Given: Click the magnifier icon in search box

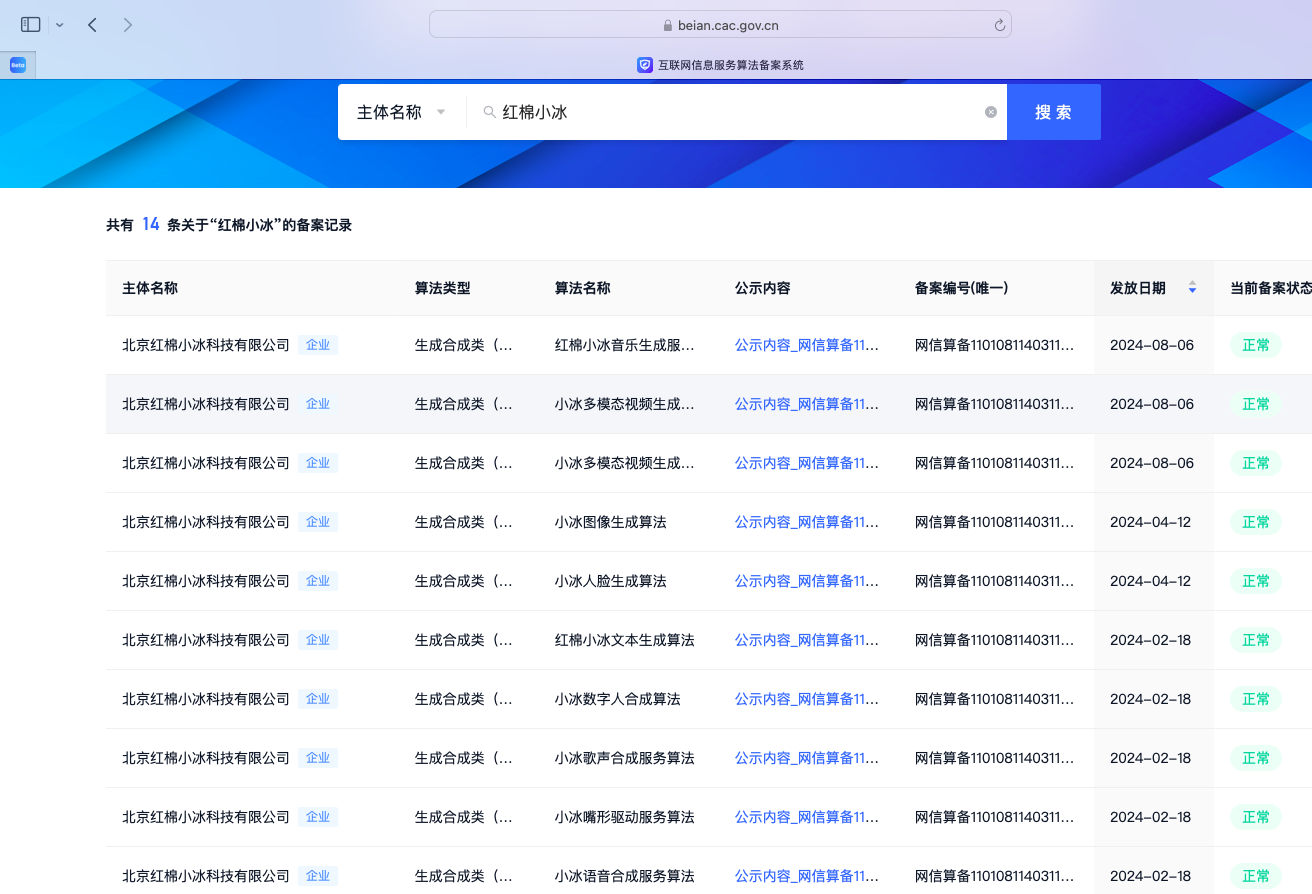Looking at the screenshot, I should [x=490, y=112].
